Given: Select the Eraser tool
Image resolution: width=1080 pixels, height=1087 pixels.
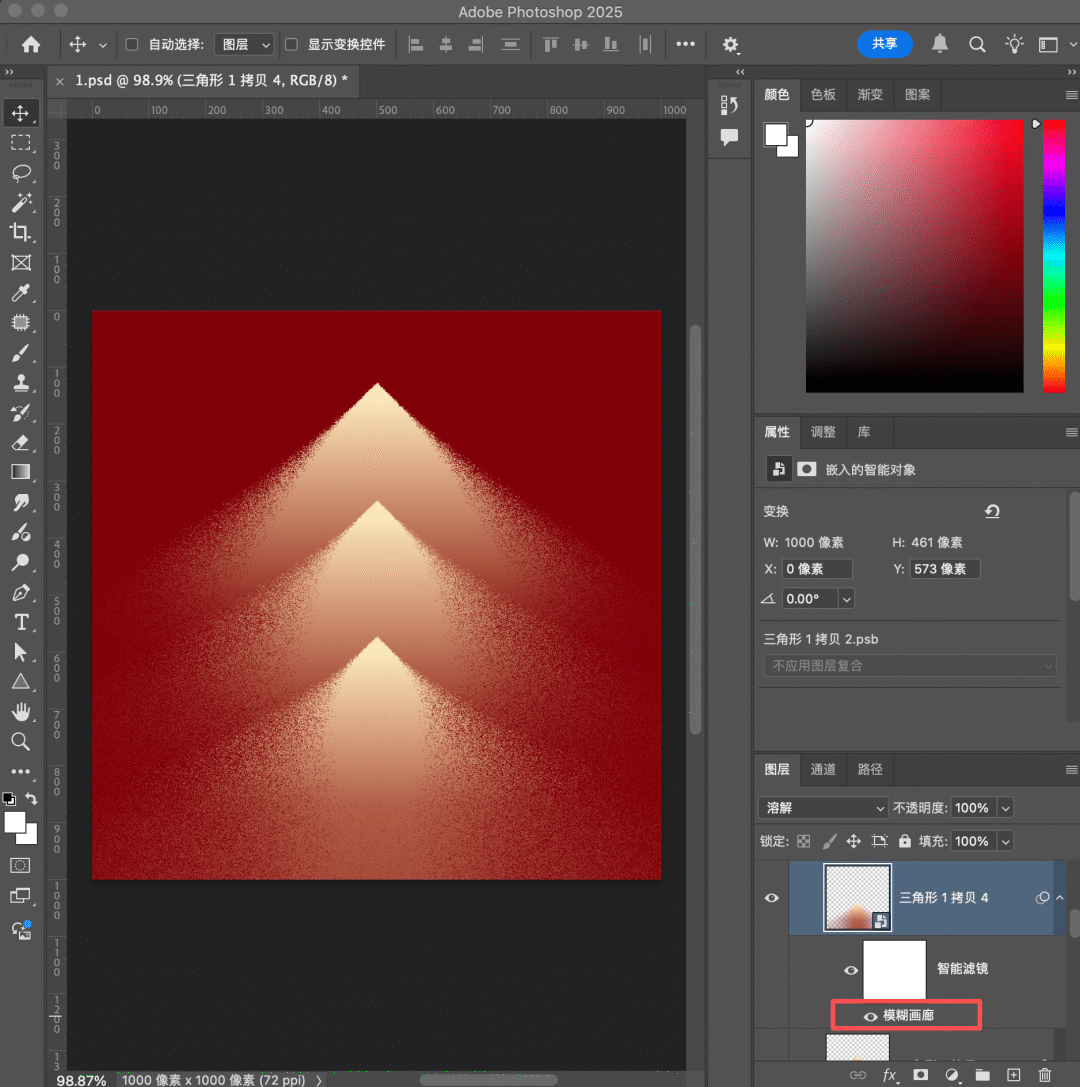Looking at the screenshot, I should click(x=21, y=443).
